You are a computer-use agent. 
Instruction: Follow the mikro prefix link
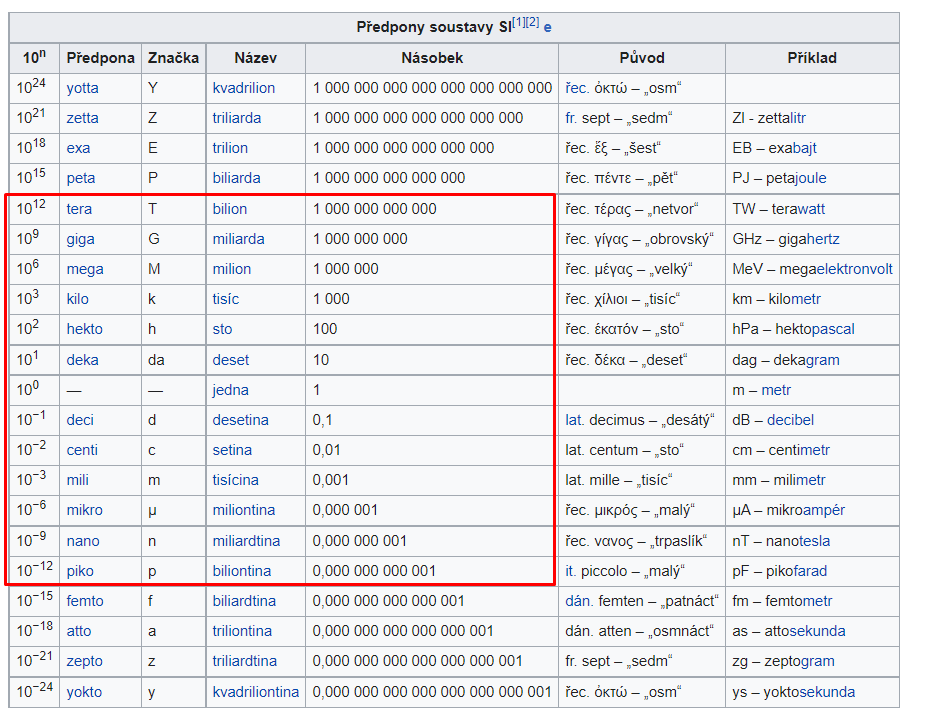(x=84, y=510)
